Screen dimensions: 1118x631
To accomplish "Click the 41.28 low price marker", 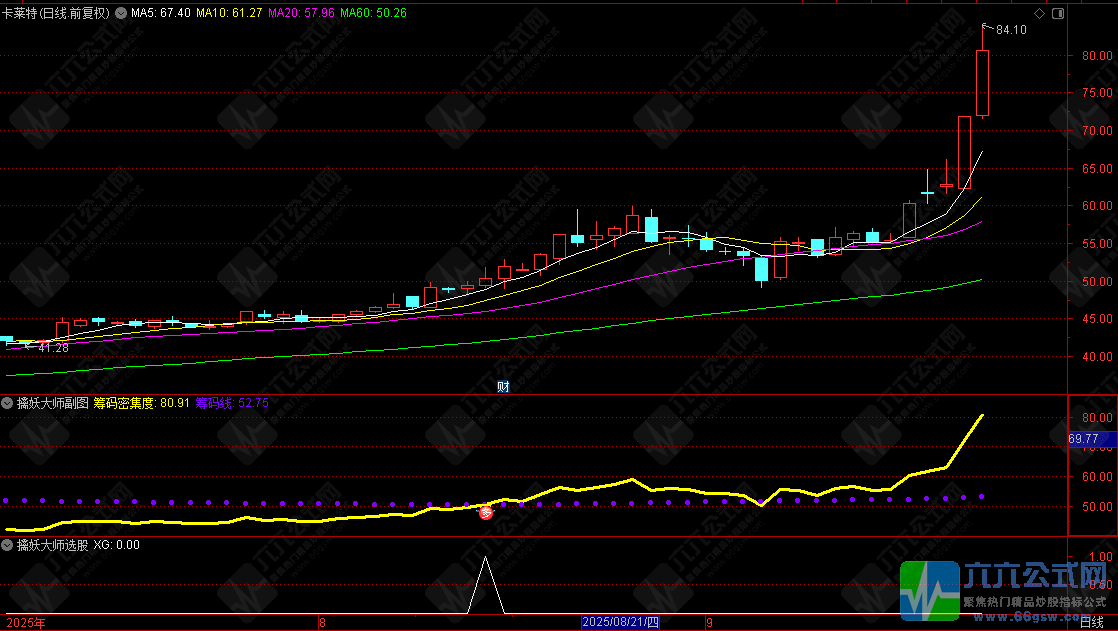I will point(53,348).
